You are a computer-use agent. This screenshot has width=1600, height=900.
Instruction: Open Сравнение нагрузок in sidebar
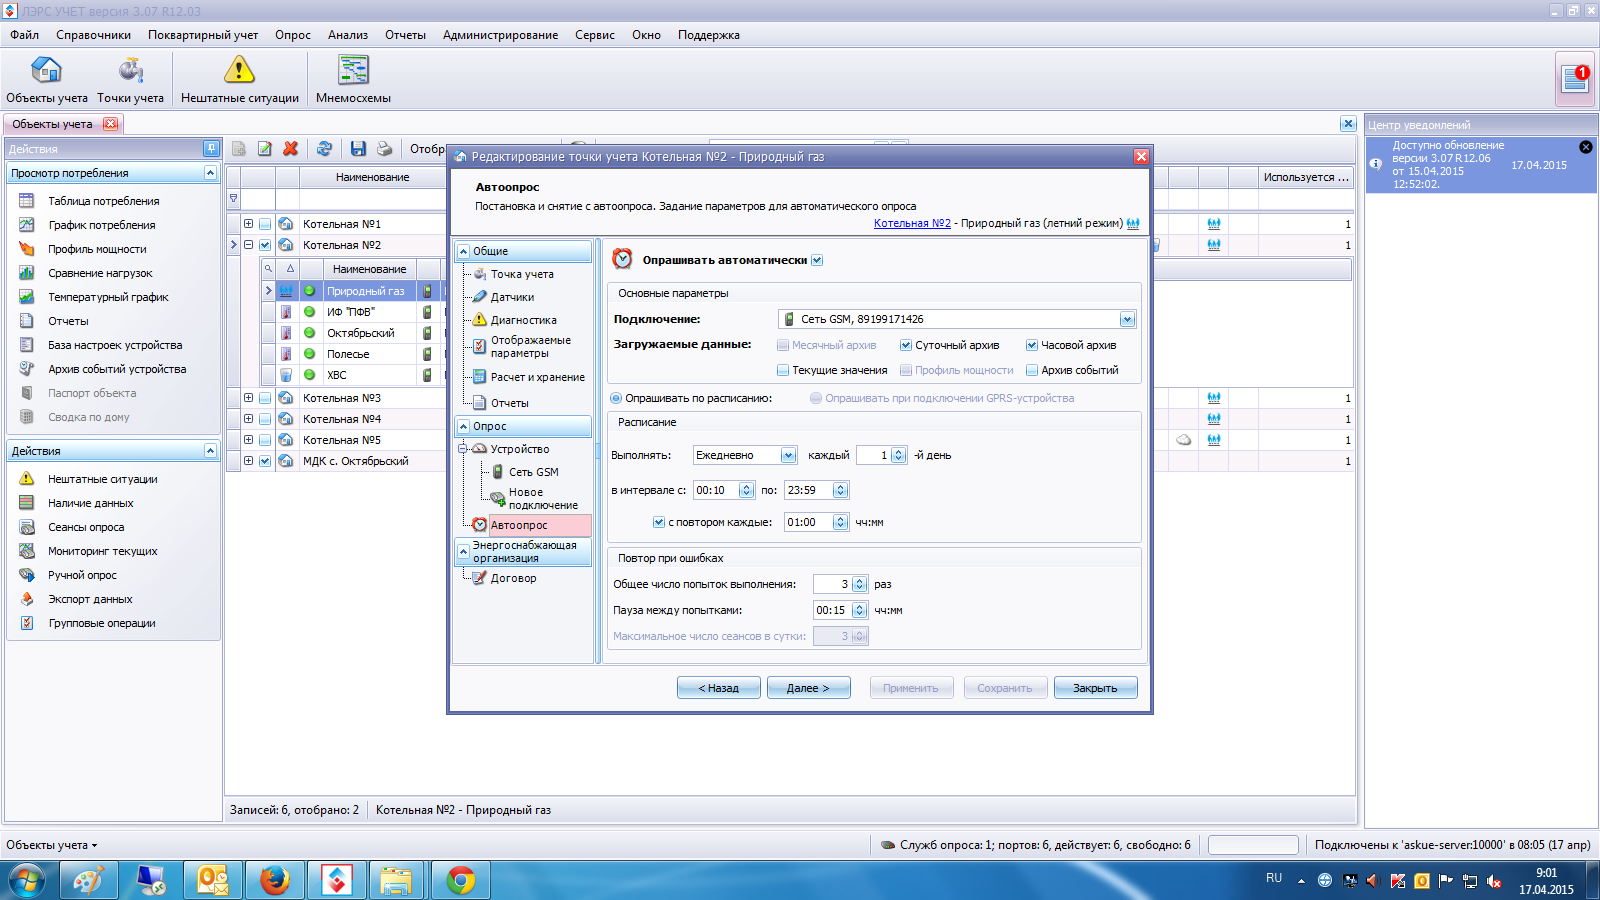point(100,273)
